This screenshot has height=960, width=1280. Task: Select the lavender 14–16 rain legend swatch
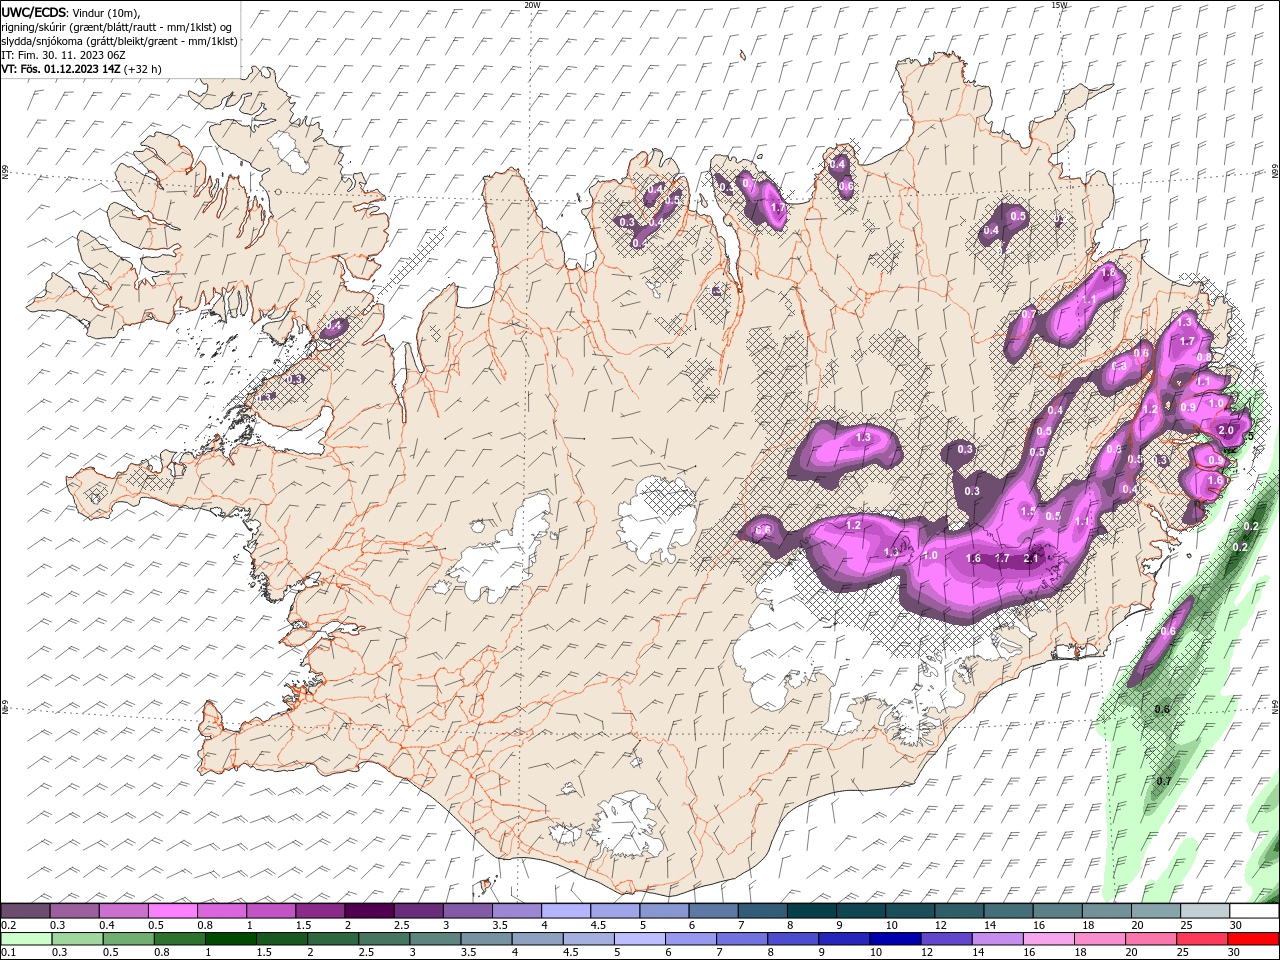click(997, 939)
